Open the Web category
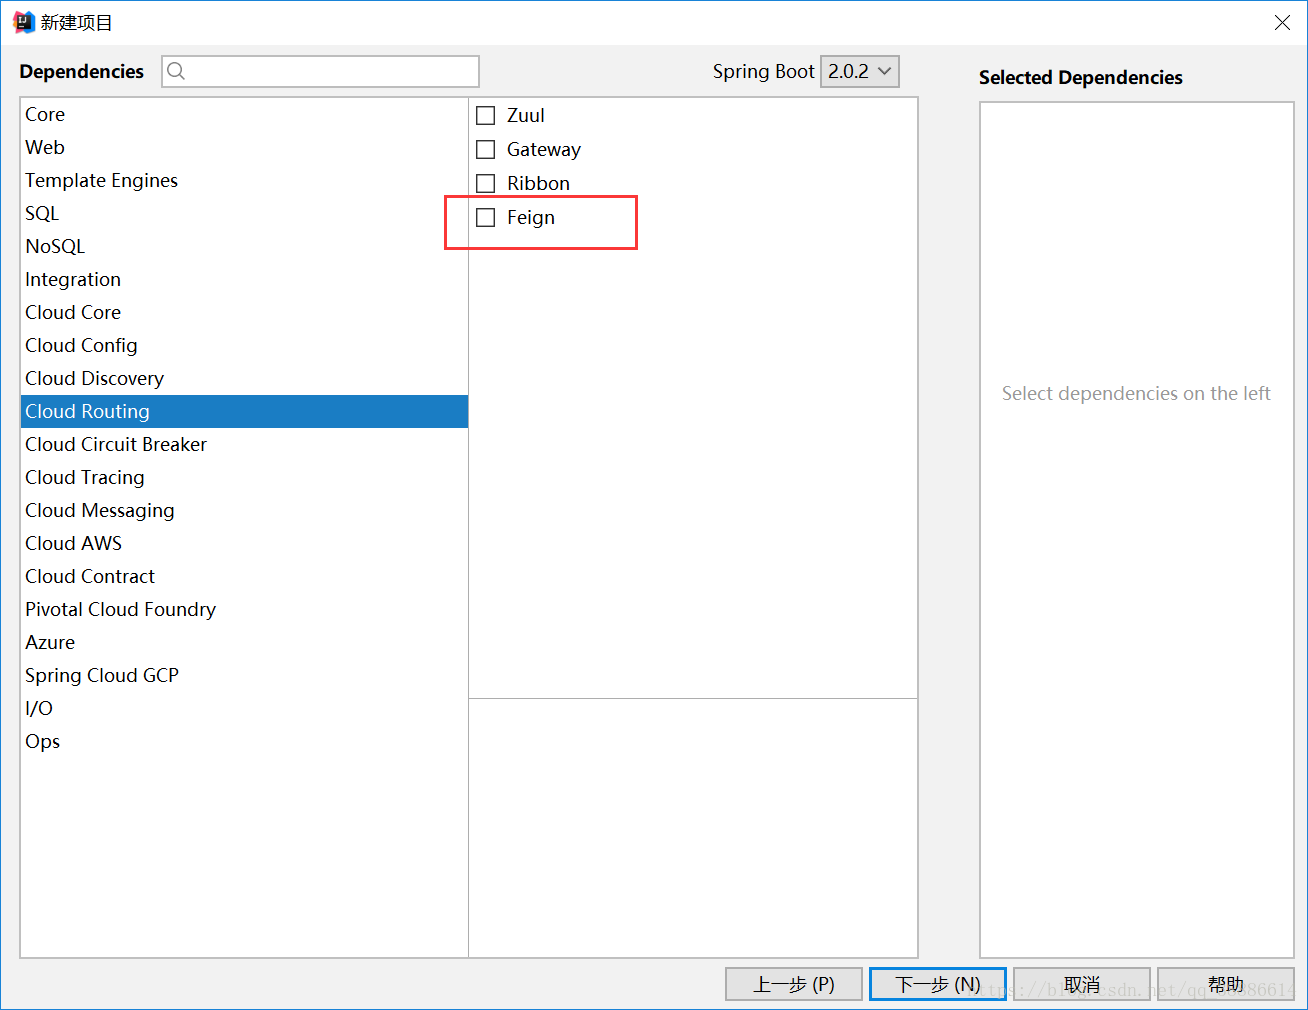 click(x=244, y=147)
